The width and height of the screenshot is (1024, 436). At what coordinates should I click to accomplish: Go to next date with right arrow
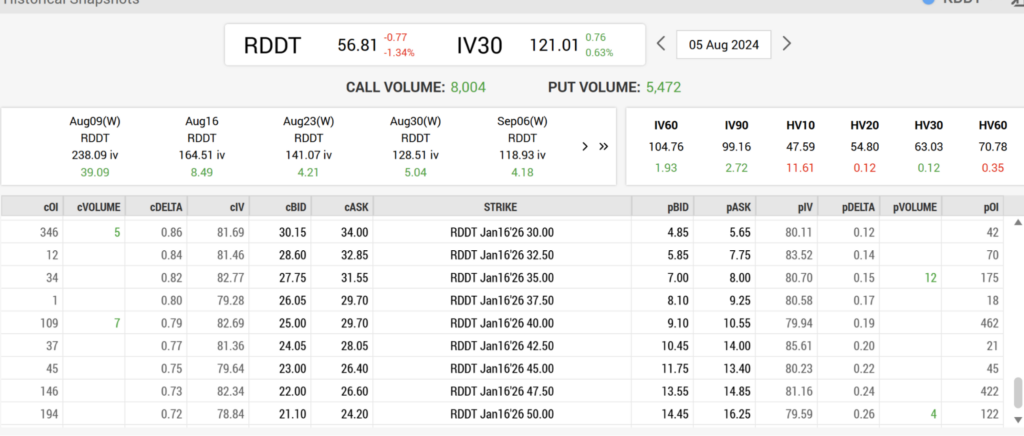(x=787, y=44)
